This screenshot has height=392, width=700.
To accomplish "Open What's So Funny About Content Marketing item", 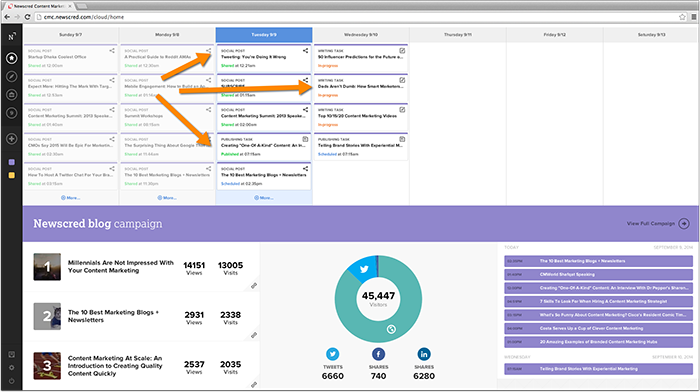I will point(598,315).
